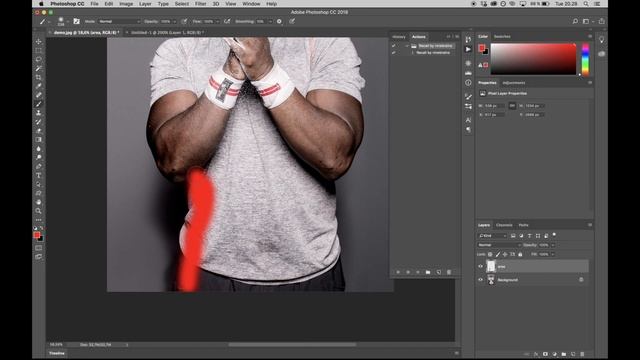Select the Gradient tool
Screen dimensions: 640x360
(x=38, y=140)
